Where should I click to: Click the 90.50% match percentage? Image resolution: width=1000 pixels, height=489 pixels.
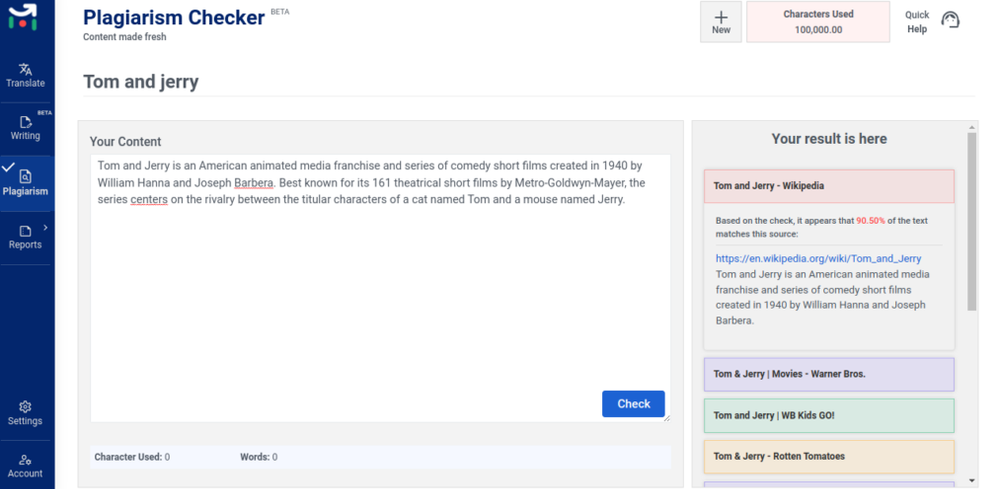(871, 221)
